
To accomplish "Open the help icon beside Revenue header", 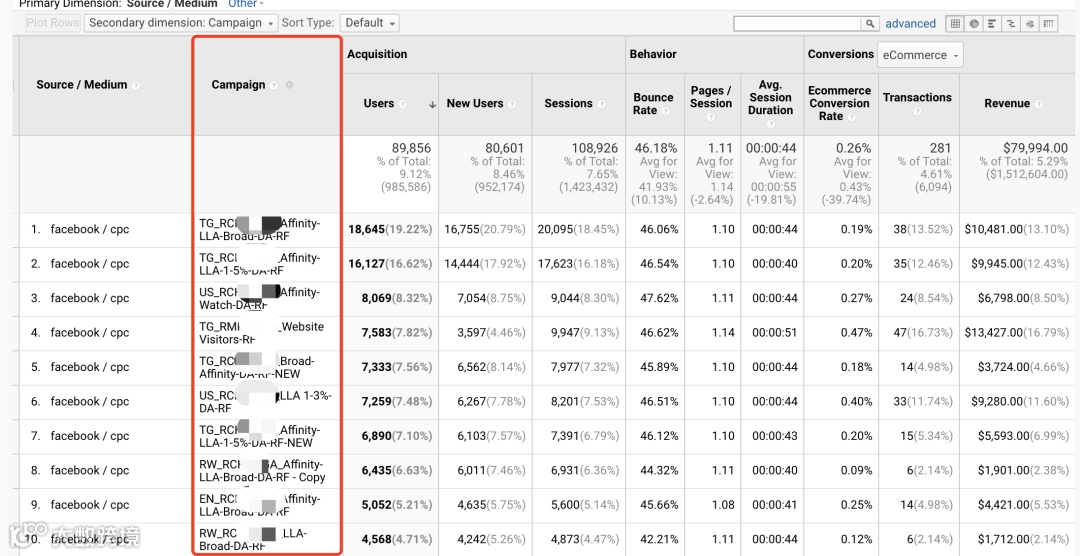I will click(x=1038, y=104).
